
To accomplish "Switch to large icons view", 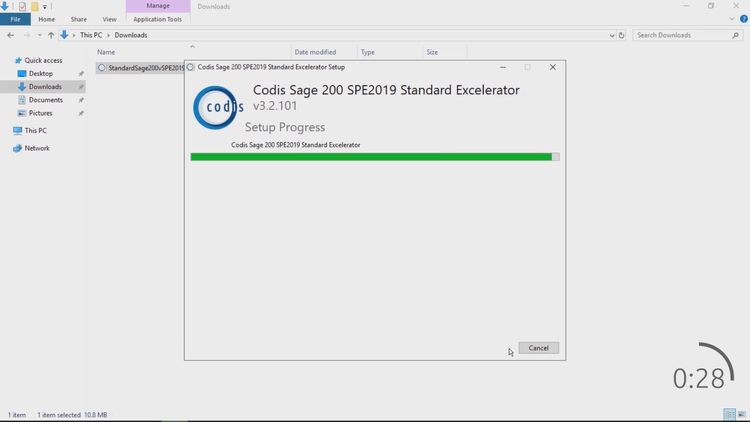I will coord(741,414).
